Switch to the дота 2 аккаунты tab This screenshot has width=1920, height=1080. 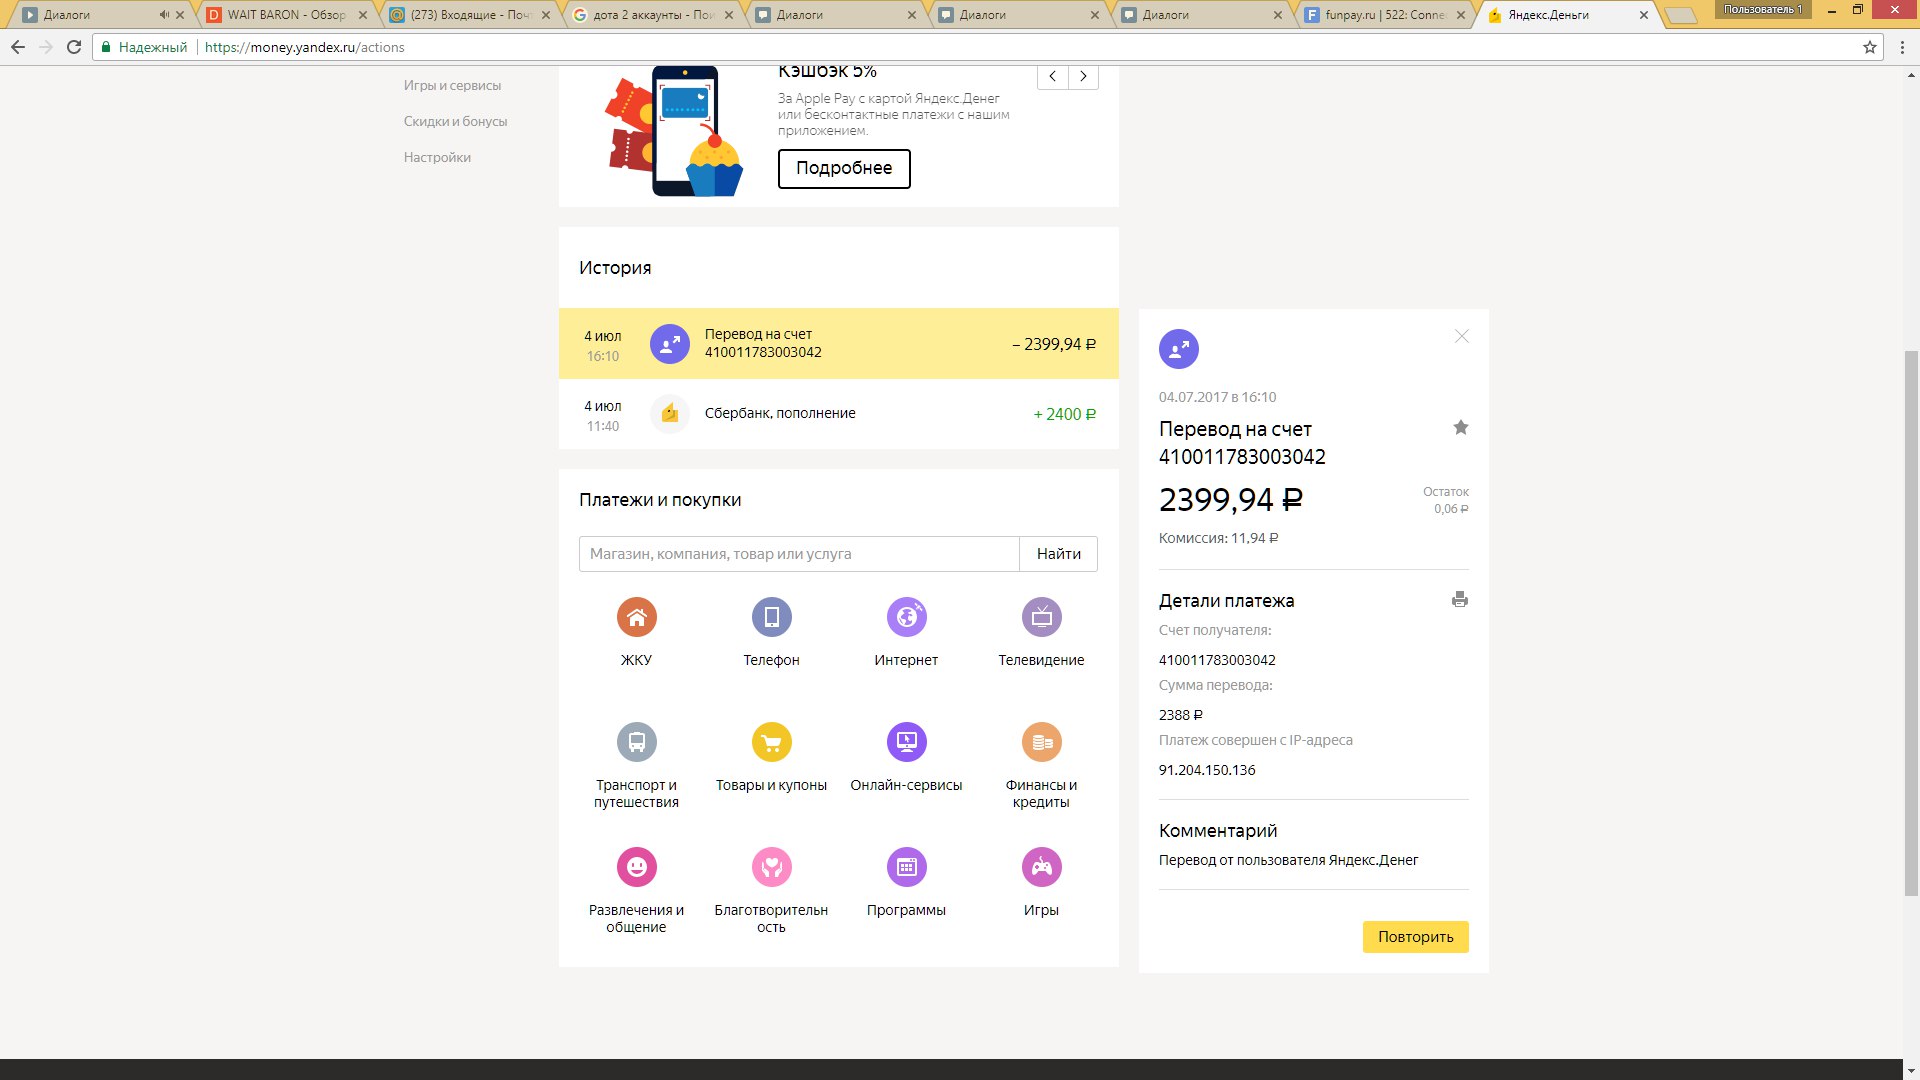[x=651, y=15]
